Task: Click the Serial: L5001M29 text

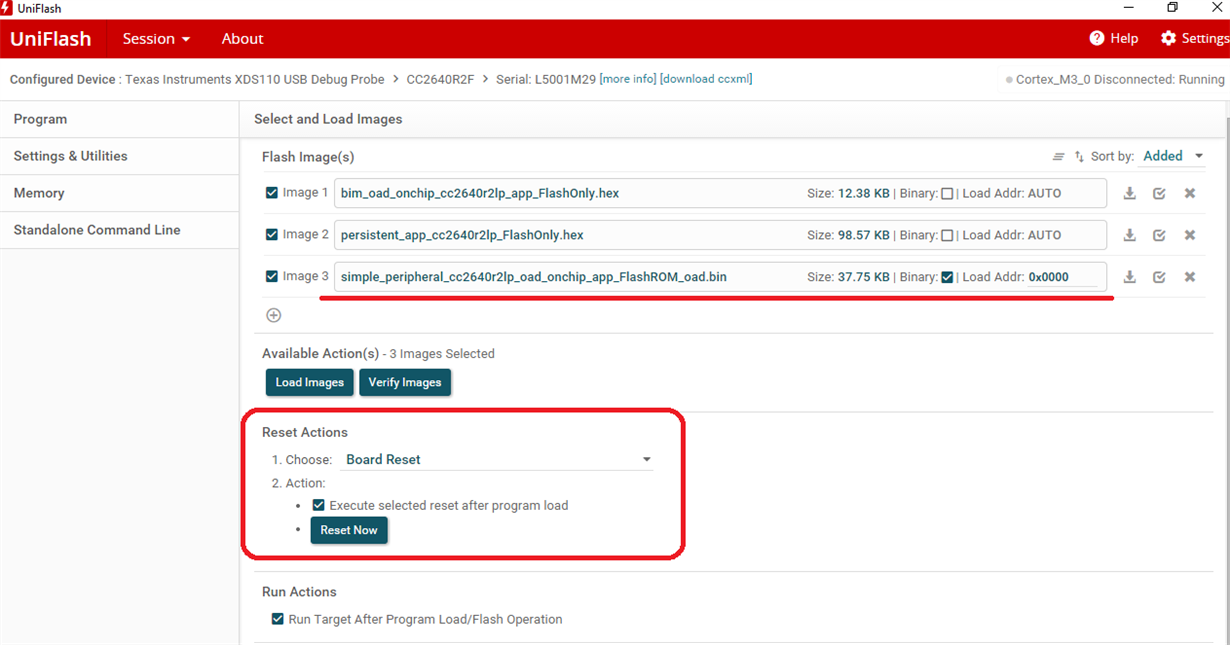Action: [x=545, y=79]
